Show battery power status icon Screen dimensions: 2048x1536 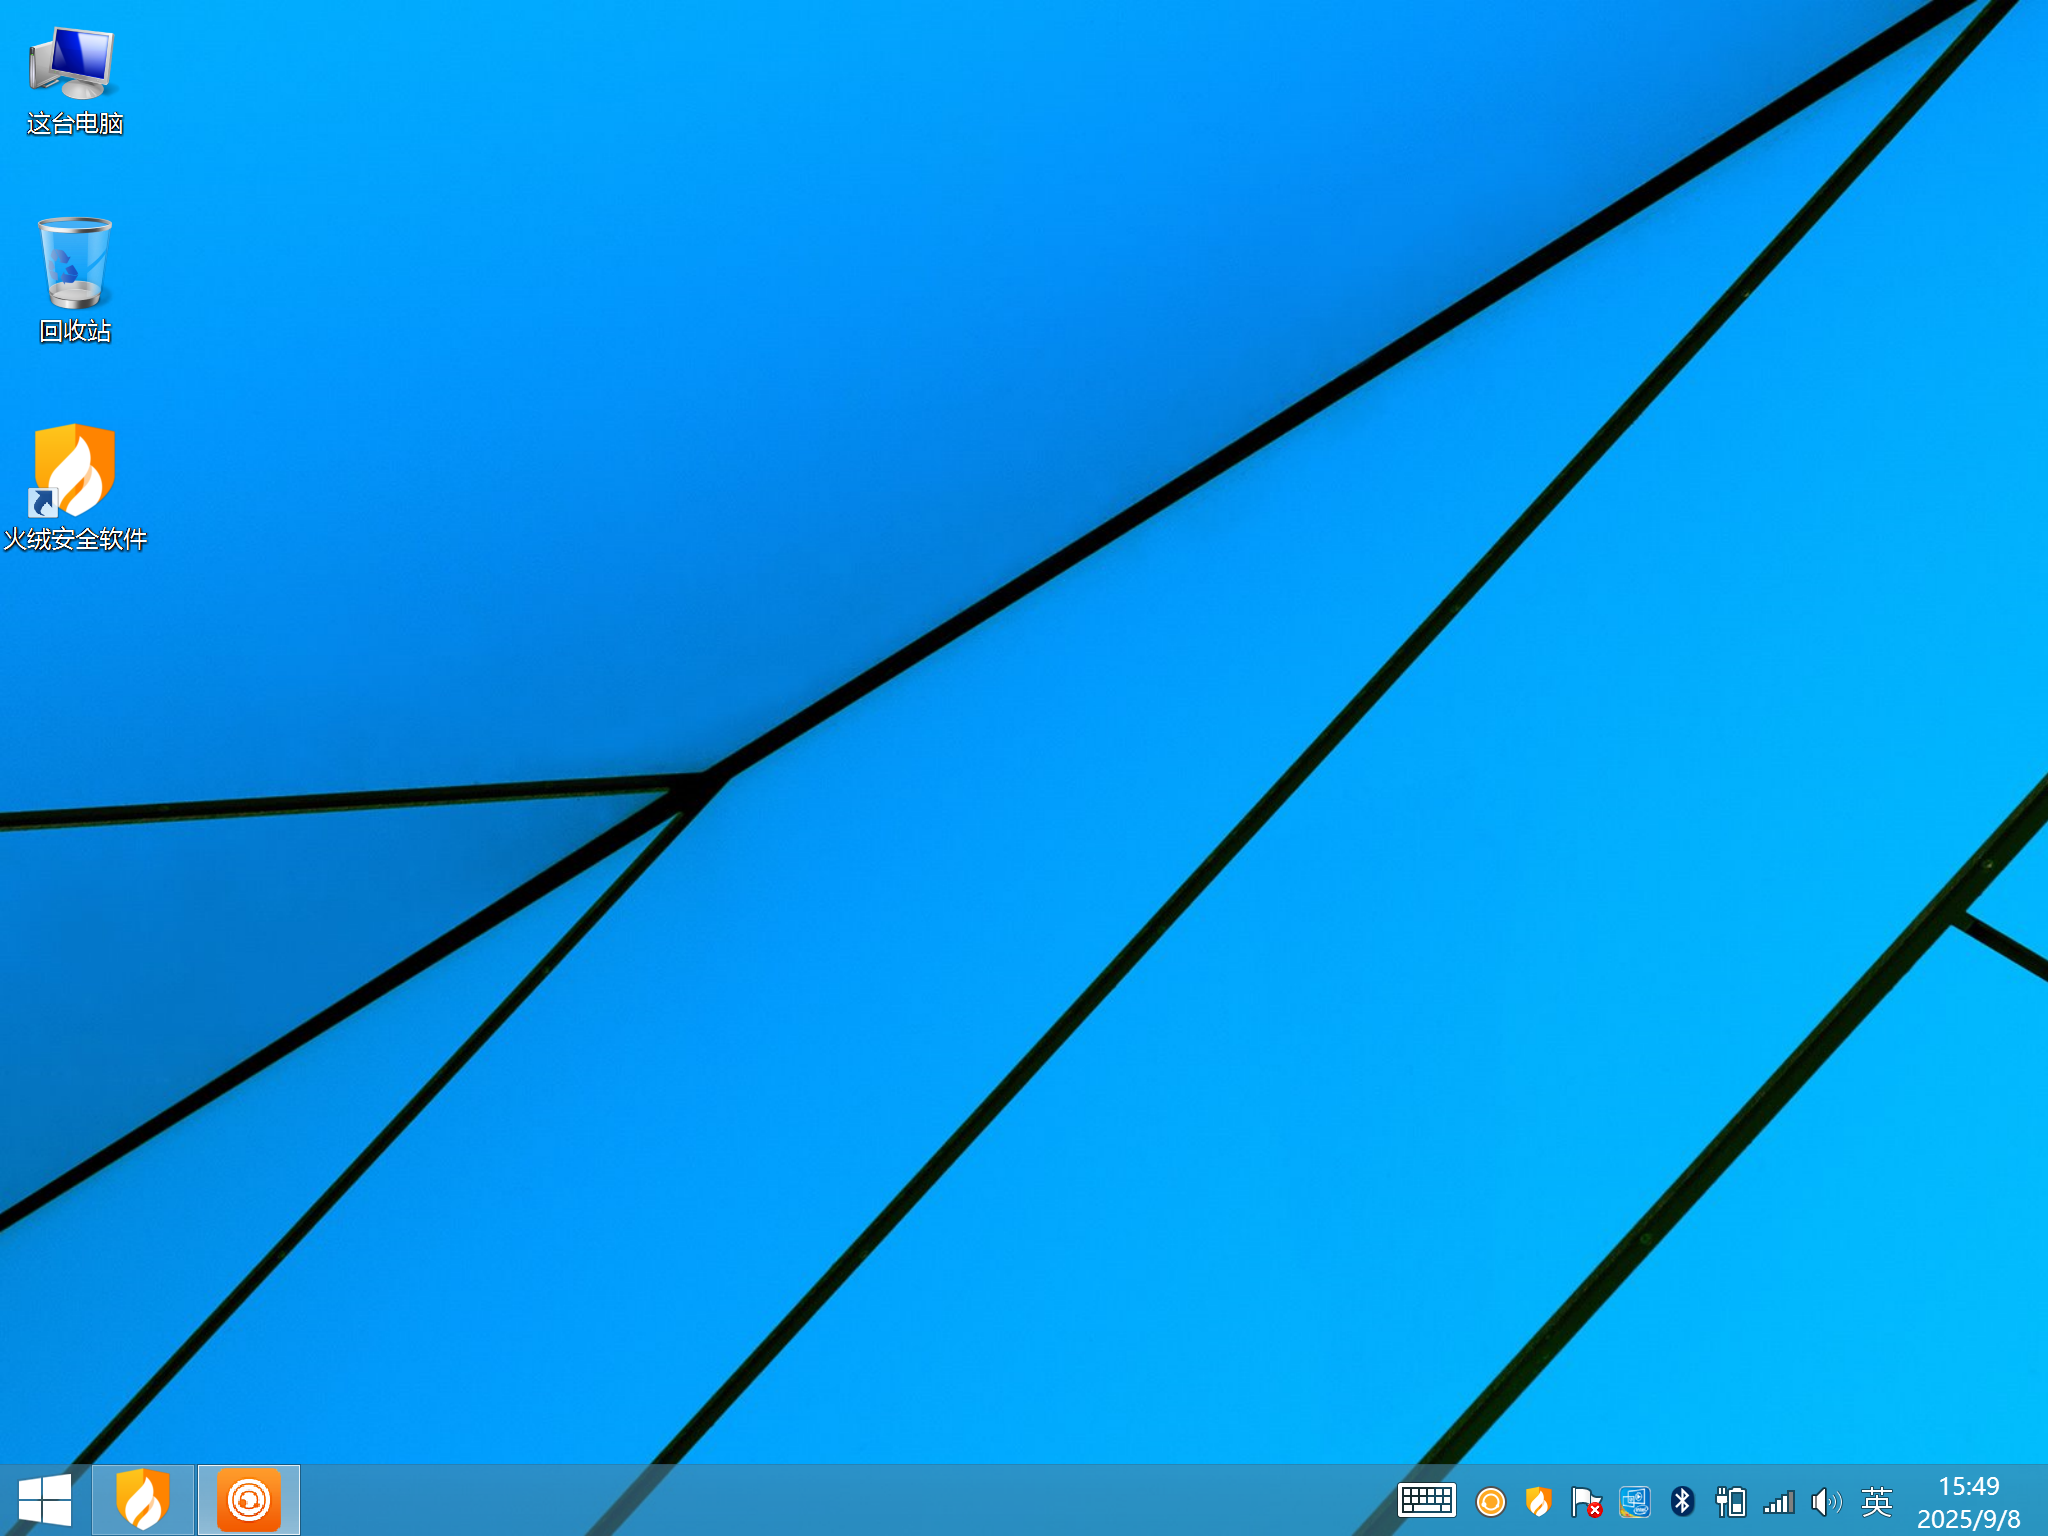tap(1730, 1502)
